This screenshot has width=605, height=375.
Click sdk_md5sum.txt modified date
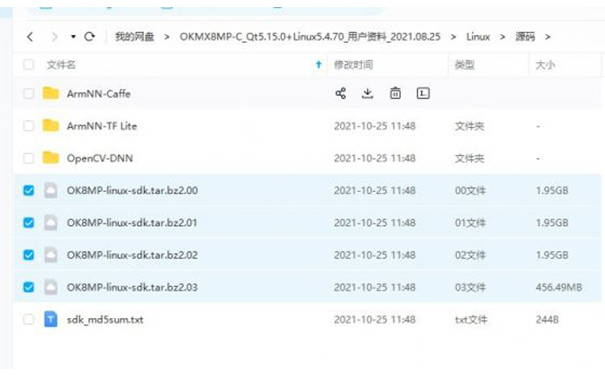(375, 320)
